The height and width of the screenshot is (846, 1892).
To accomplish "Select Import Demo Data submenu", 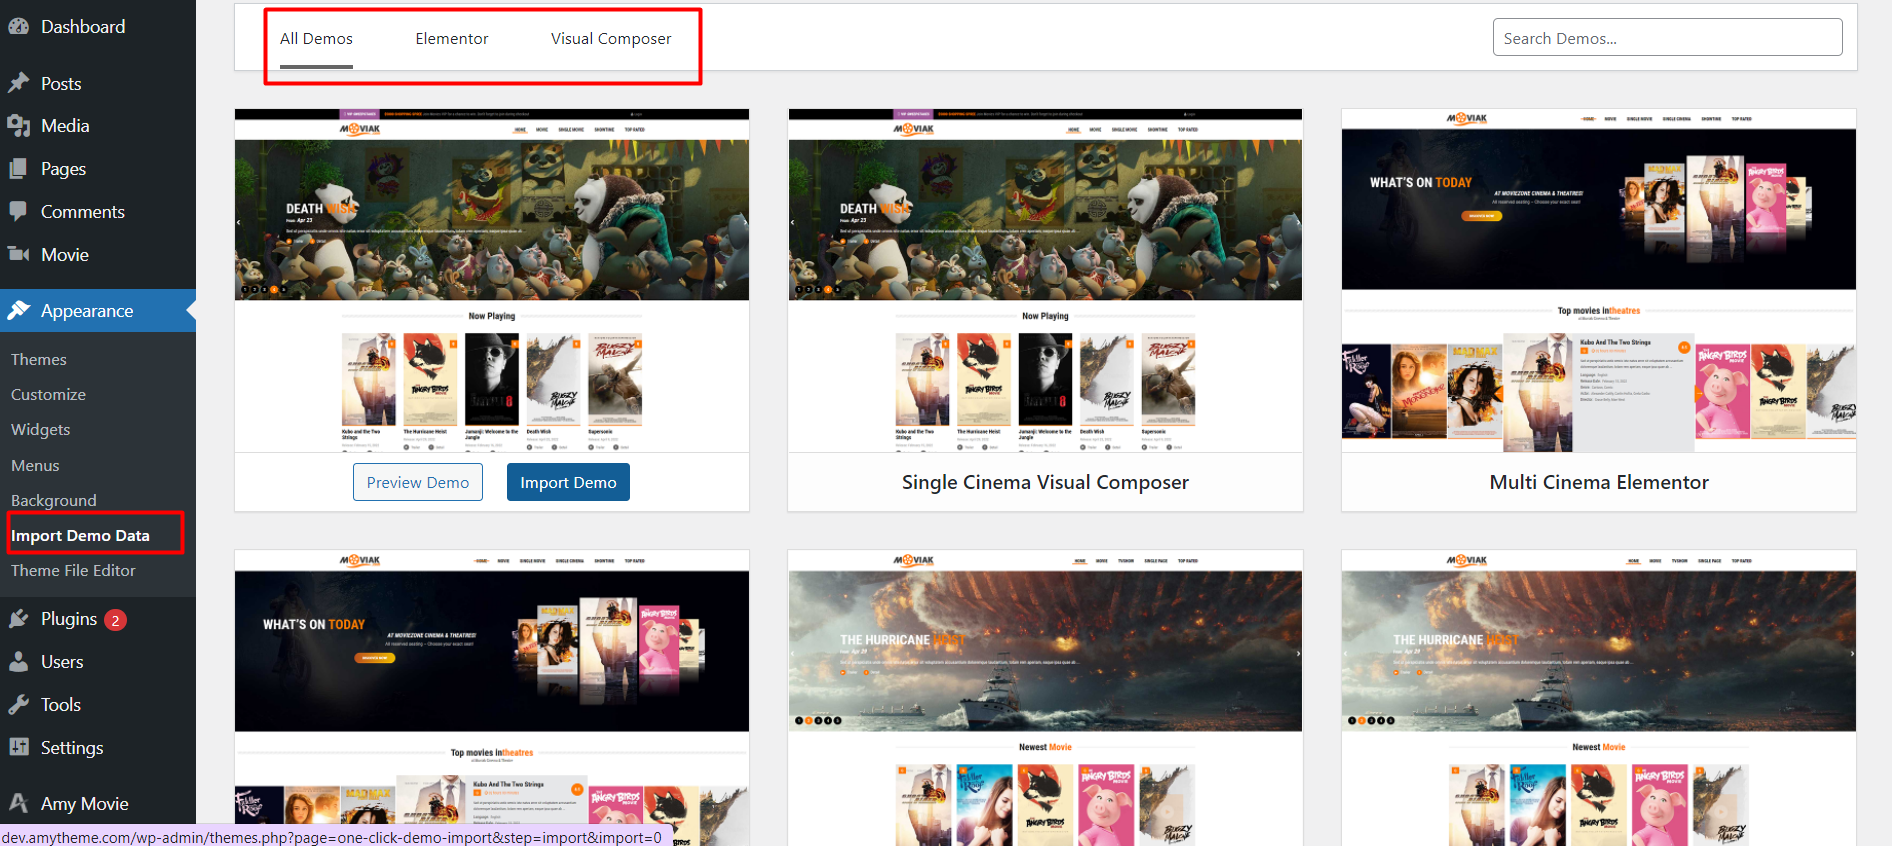I will click(x=80, y=536).
